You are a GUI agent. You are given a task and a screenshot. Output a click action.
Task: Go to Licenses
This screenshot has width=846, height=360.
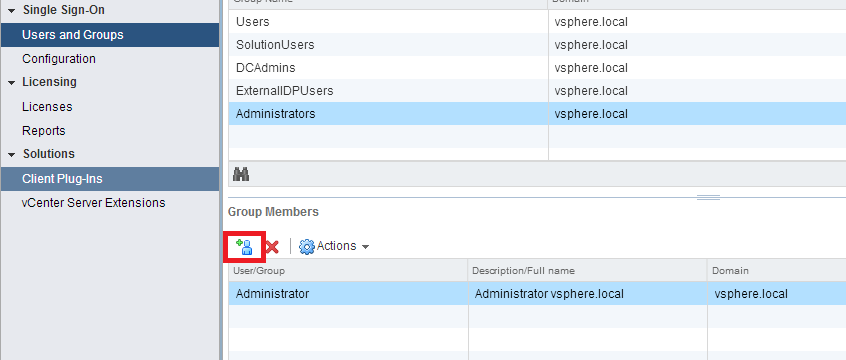47,107
